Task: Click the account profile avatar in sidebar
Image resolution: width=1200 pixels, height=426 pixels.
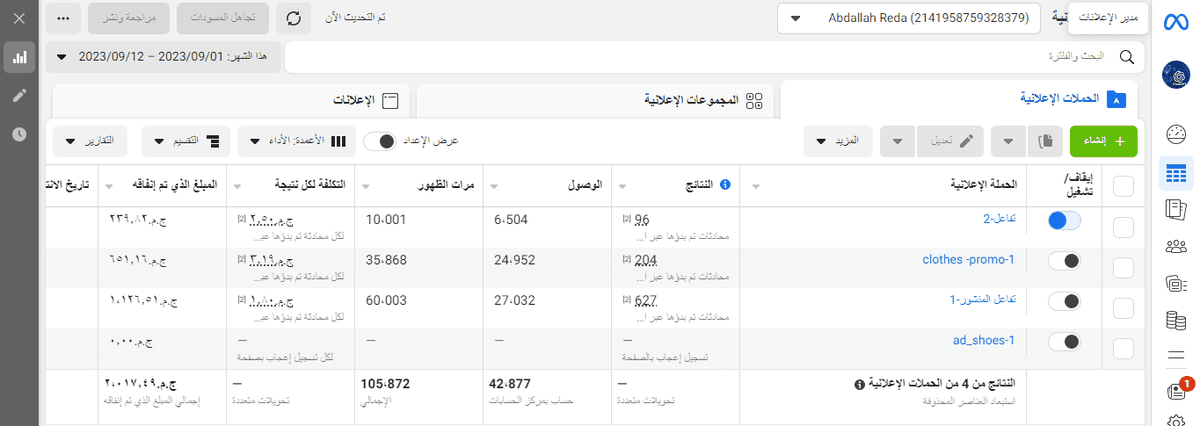Action: (1176, 75)
